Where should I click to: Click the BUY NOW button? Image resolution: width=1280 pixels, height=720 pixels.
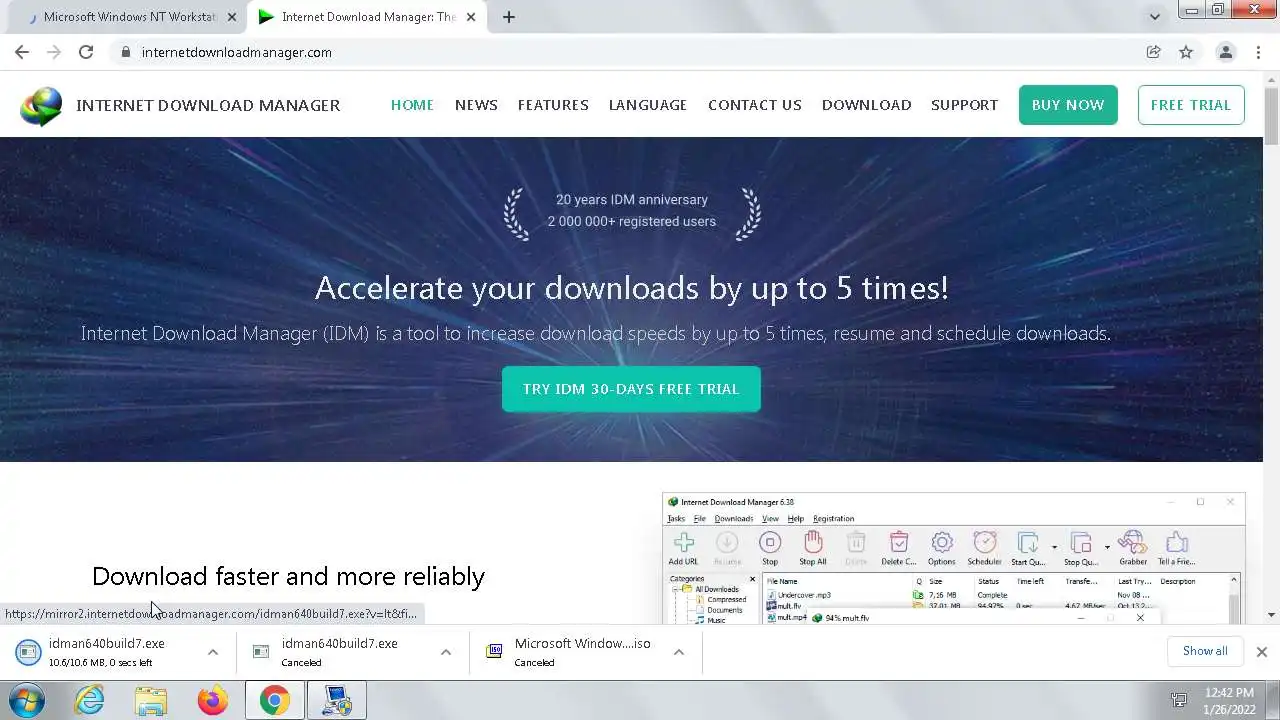(1068, 105)
